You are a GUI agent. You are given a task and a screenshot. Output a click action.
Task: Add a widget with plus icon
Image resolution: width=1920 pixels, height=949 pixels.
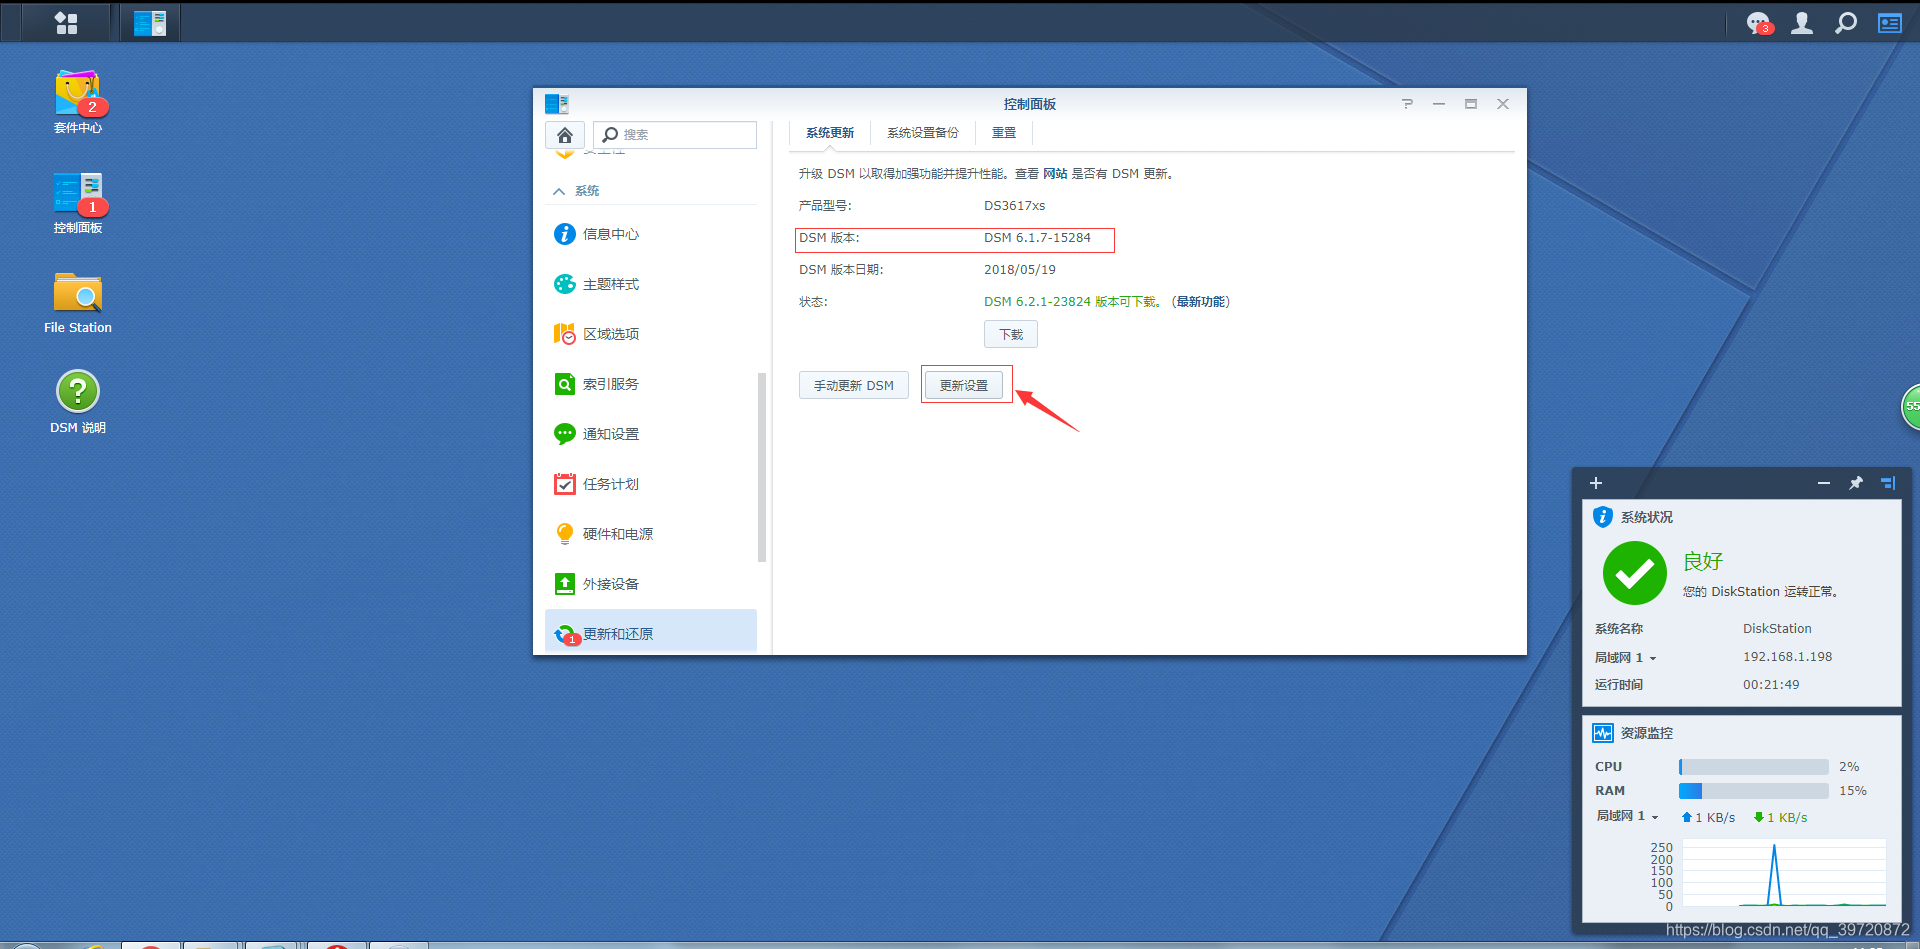1596,483
